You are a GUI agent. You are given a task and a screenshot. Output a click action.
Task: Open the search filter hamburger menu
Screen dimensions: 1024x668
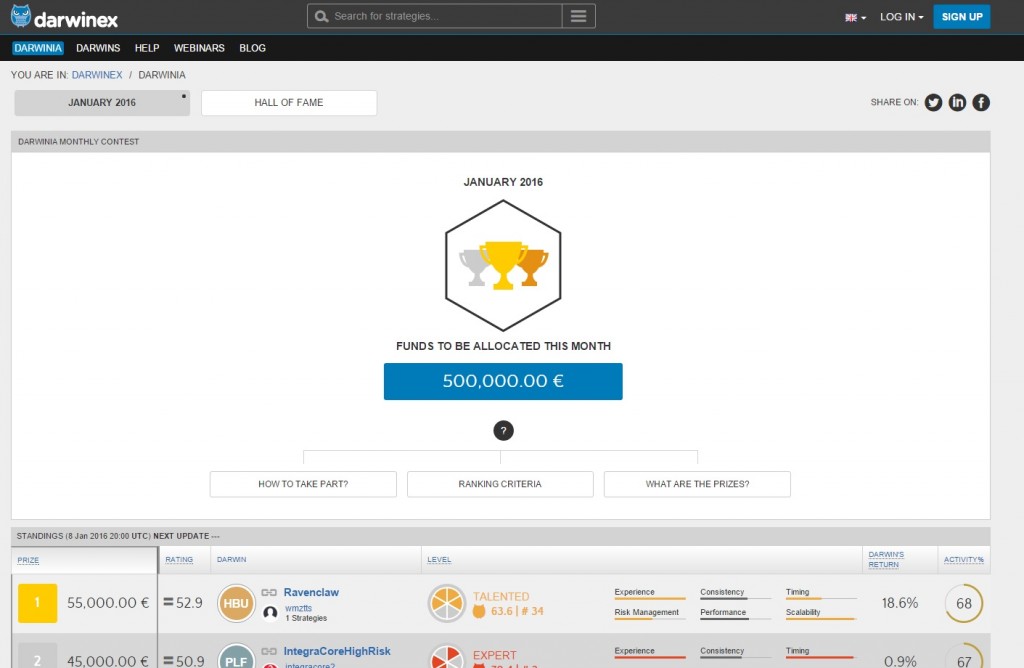578,16
